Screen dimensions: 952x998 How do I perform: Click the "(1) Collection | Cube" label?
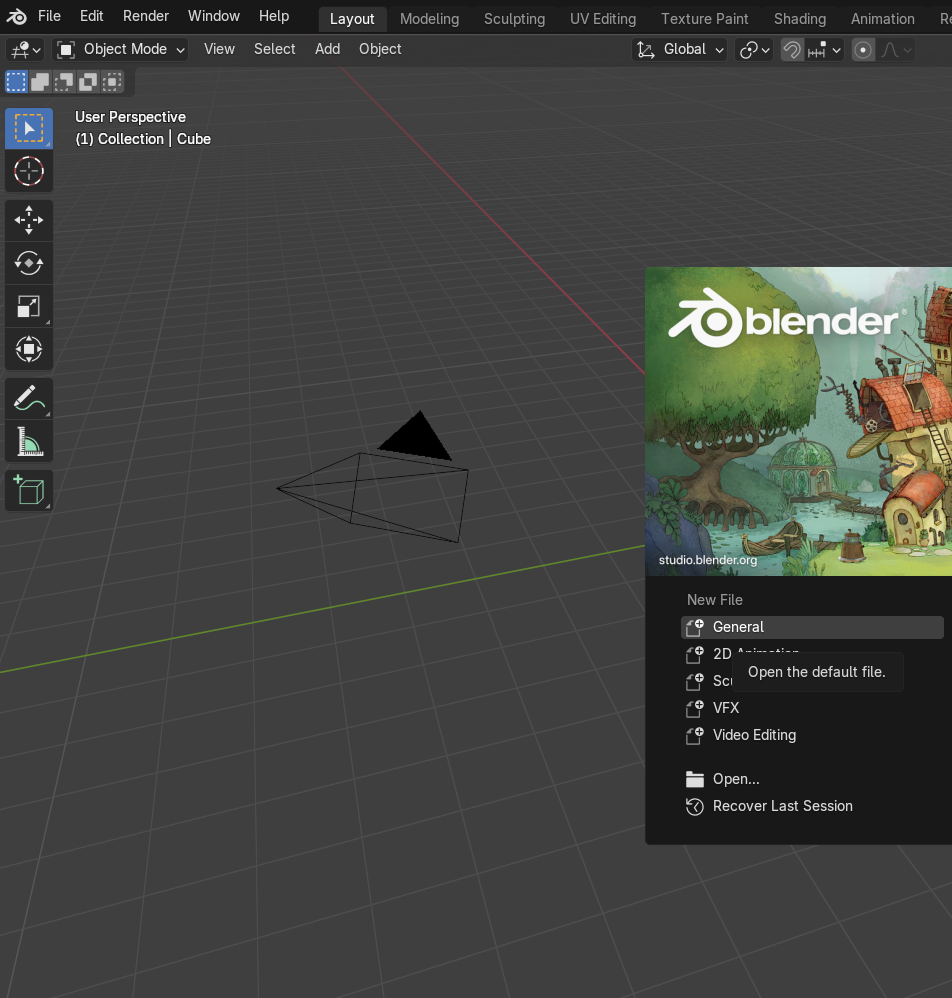click(x=143, y=139)
